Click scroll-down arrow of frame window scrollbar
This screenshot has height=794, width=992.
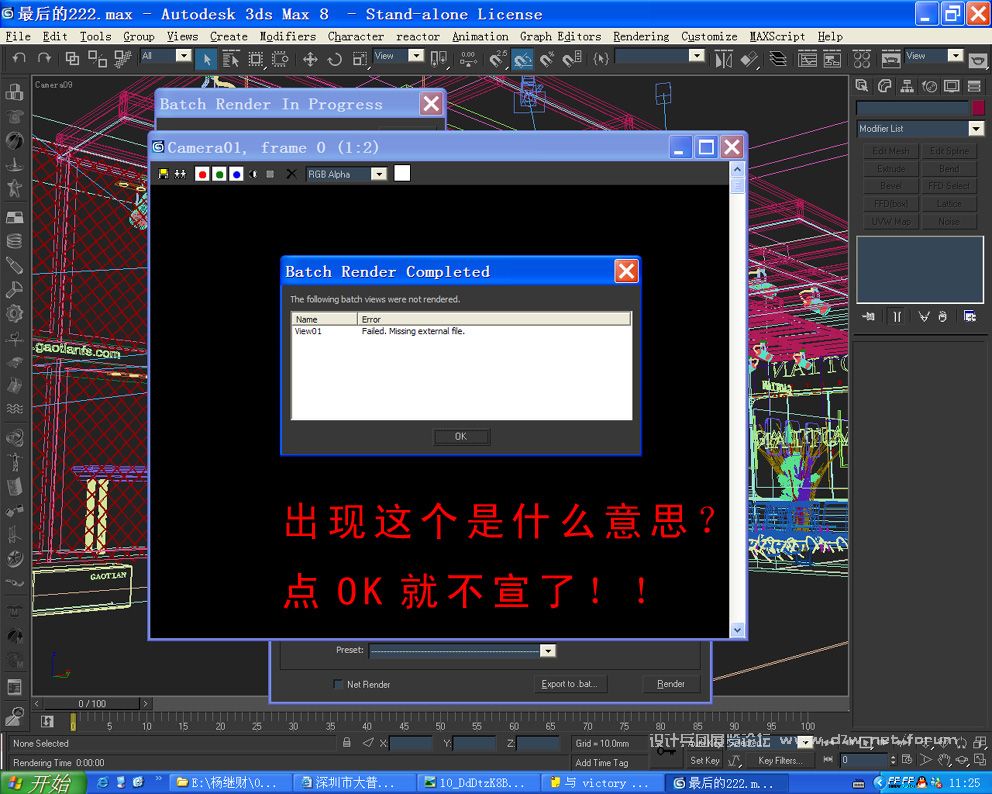point(737,630)
